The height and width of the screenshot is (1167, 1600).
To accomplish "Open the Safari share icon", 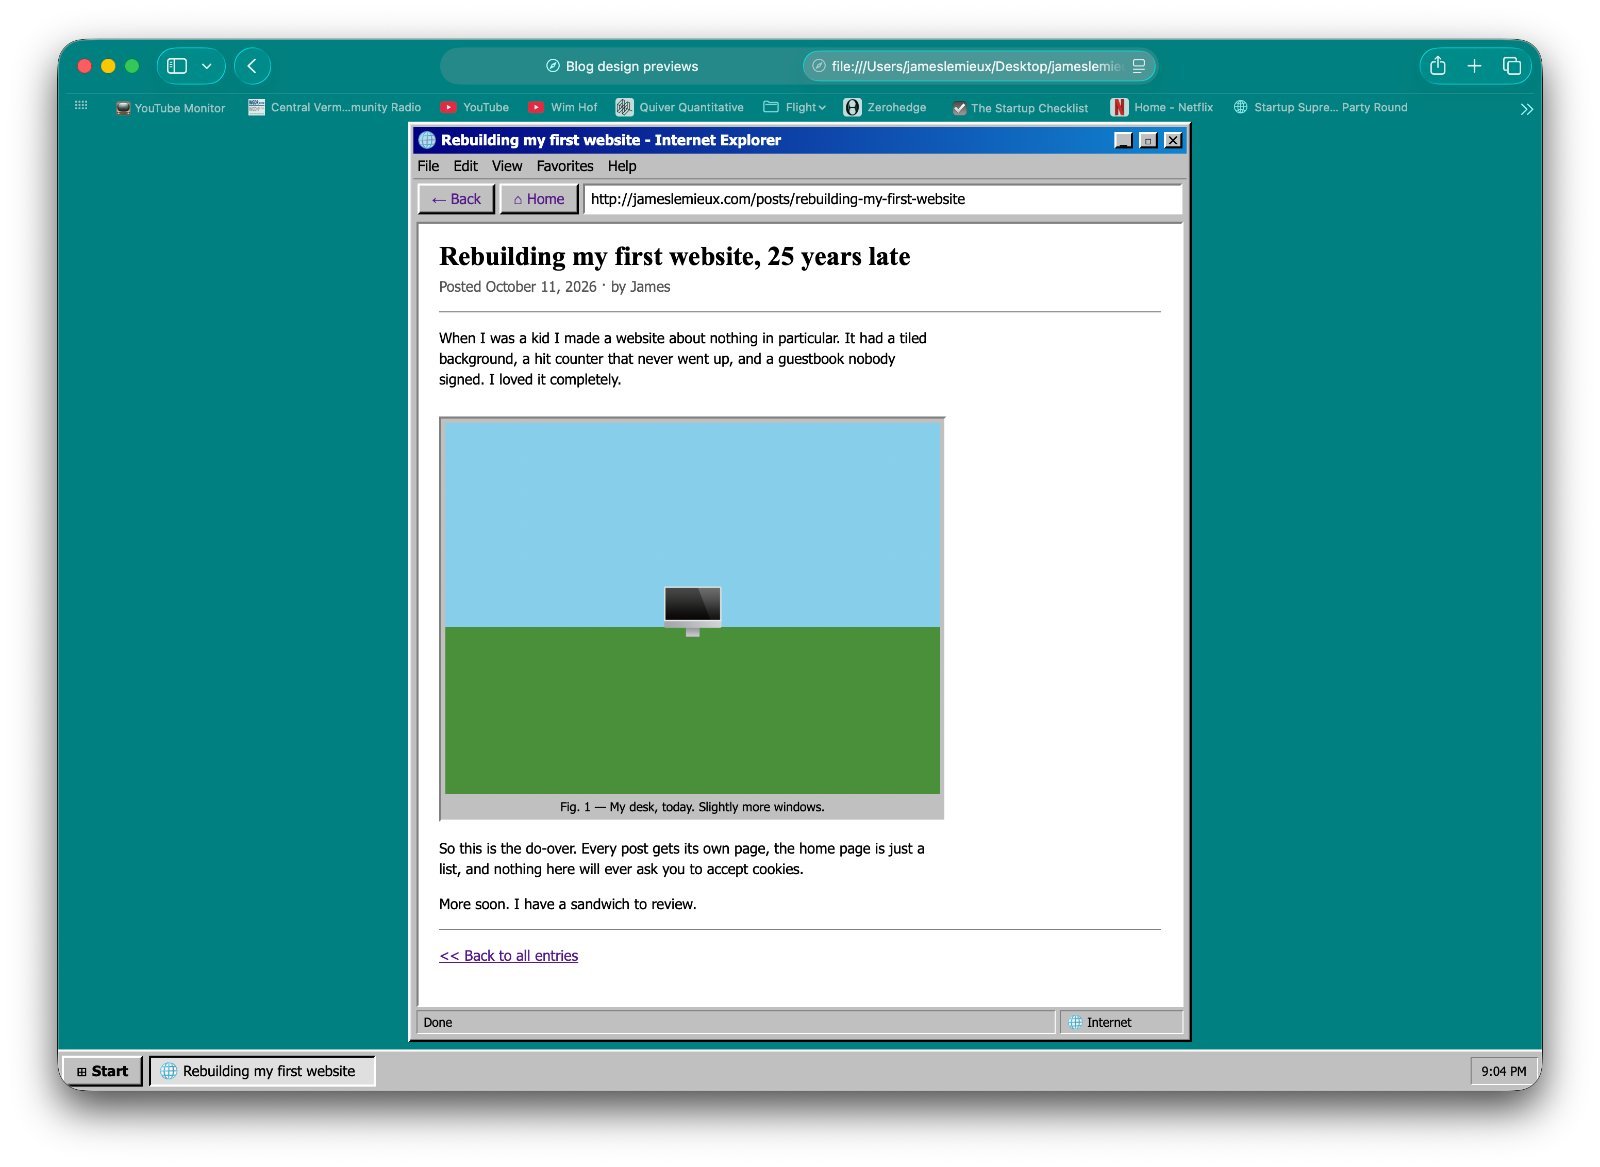I will pos(1438,66).
